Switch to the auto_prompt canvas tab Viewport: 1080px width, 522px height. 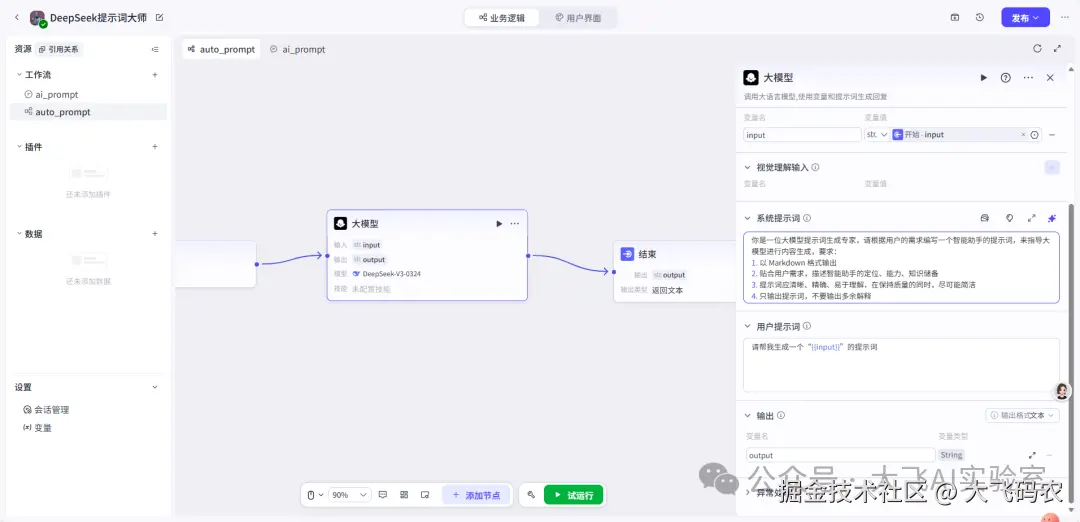(x=221, y=50)
